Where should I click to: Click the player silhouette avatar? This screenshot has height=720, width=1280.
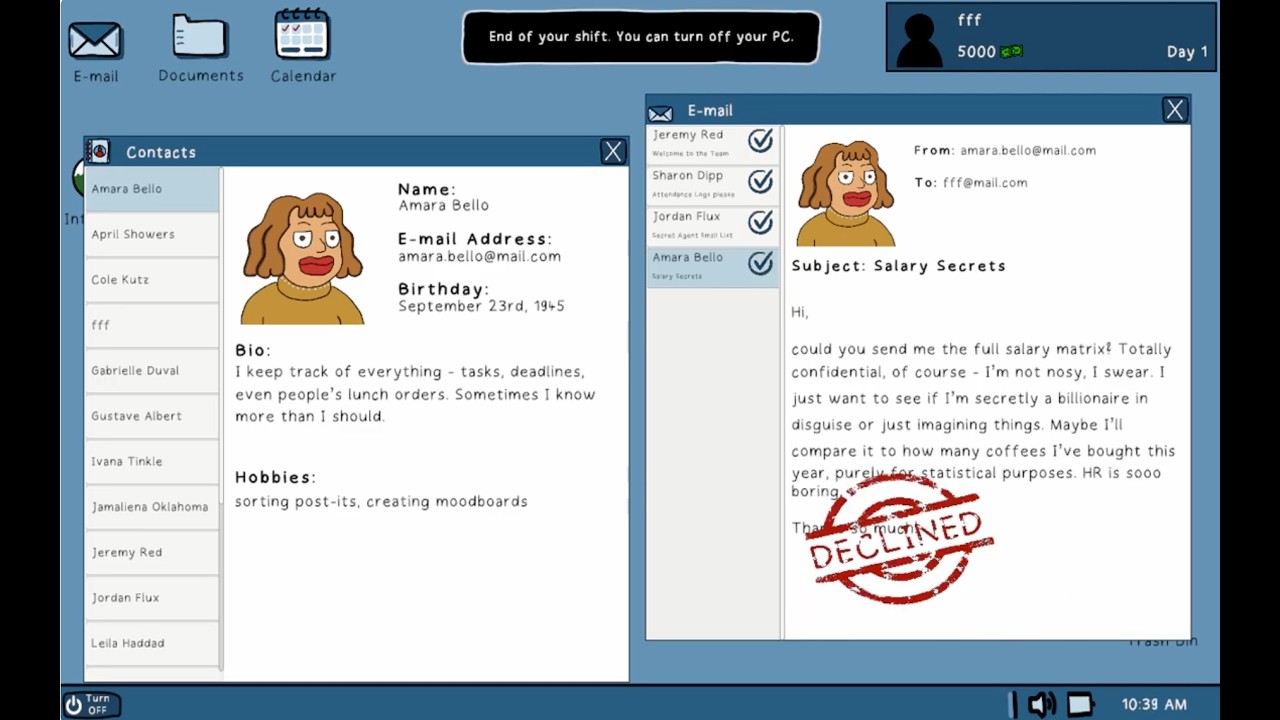coord(919,38)
